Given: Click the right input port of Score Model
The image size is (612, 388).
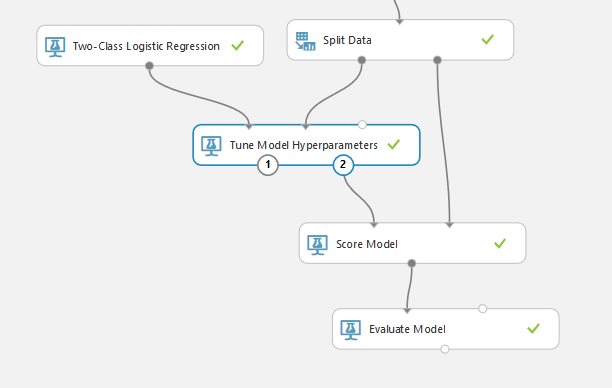Looking at the screenshot, I should (x=450, y=225).
